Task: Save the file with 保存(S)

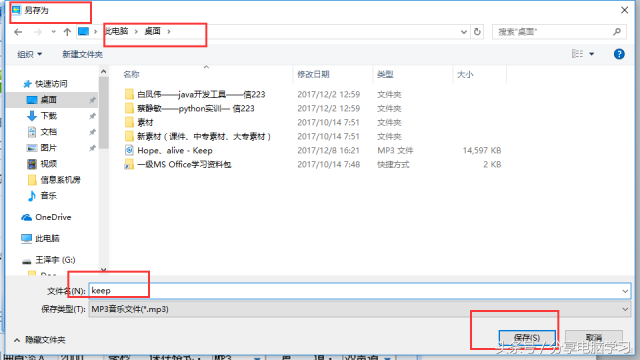Action: coord(527,338)
